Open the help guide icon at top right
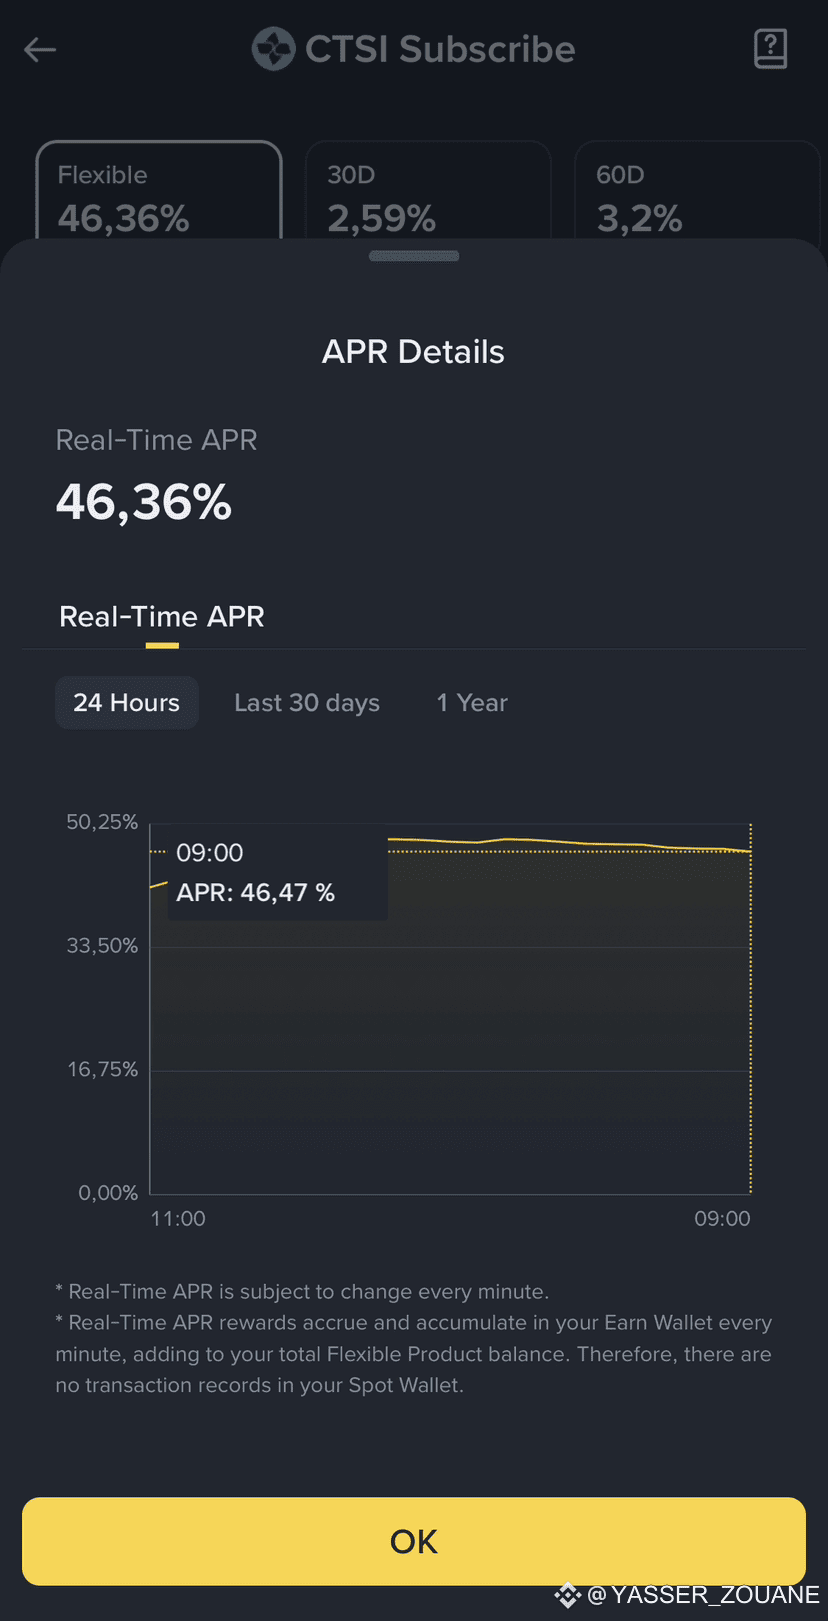The width and height of the screenshot is (828, 1621). [770, 48]
